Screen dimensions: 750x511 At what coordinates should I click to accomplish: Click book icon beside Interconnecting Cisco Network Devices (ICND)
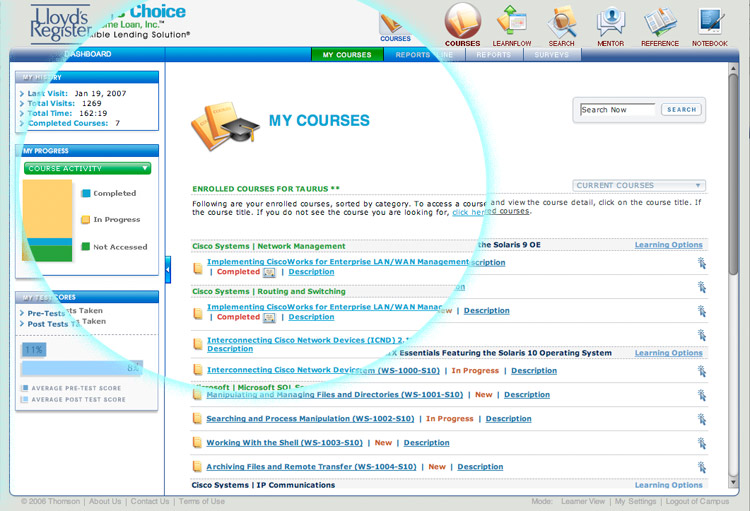[x=198, y=344]
